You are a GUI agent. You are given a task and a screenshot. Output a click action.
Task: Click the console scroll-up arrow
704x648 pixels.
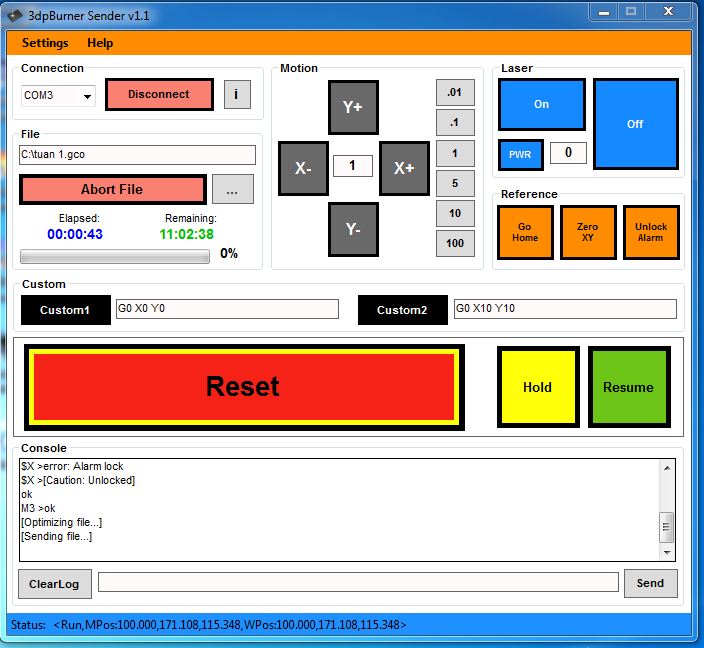pyautogui.click(x=667, y=468)
